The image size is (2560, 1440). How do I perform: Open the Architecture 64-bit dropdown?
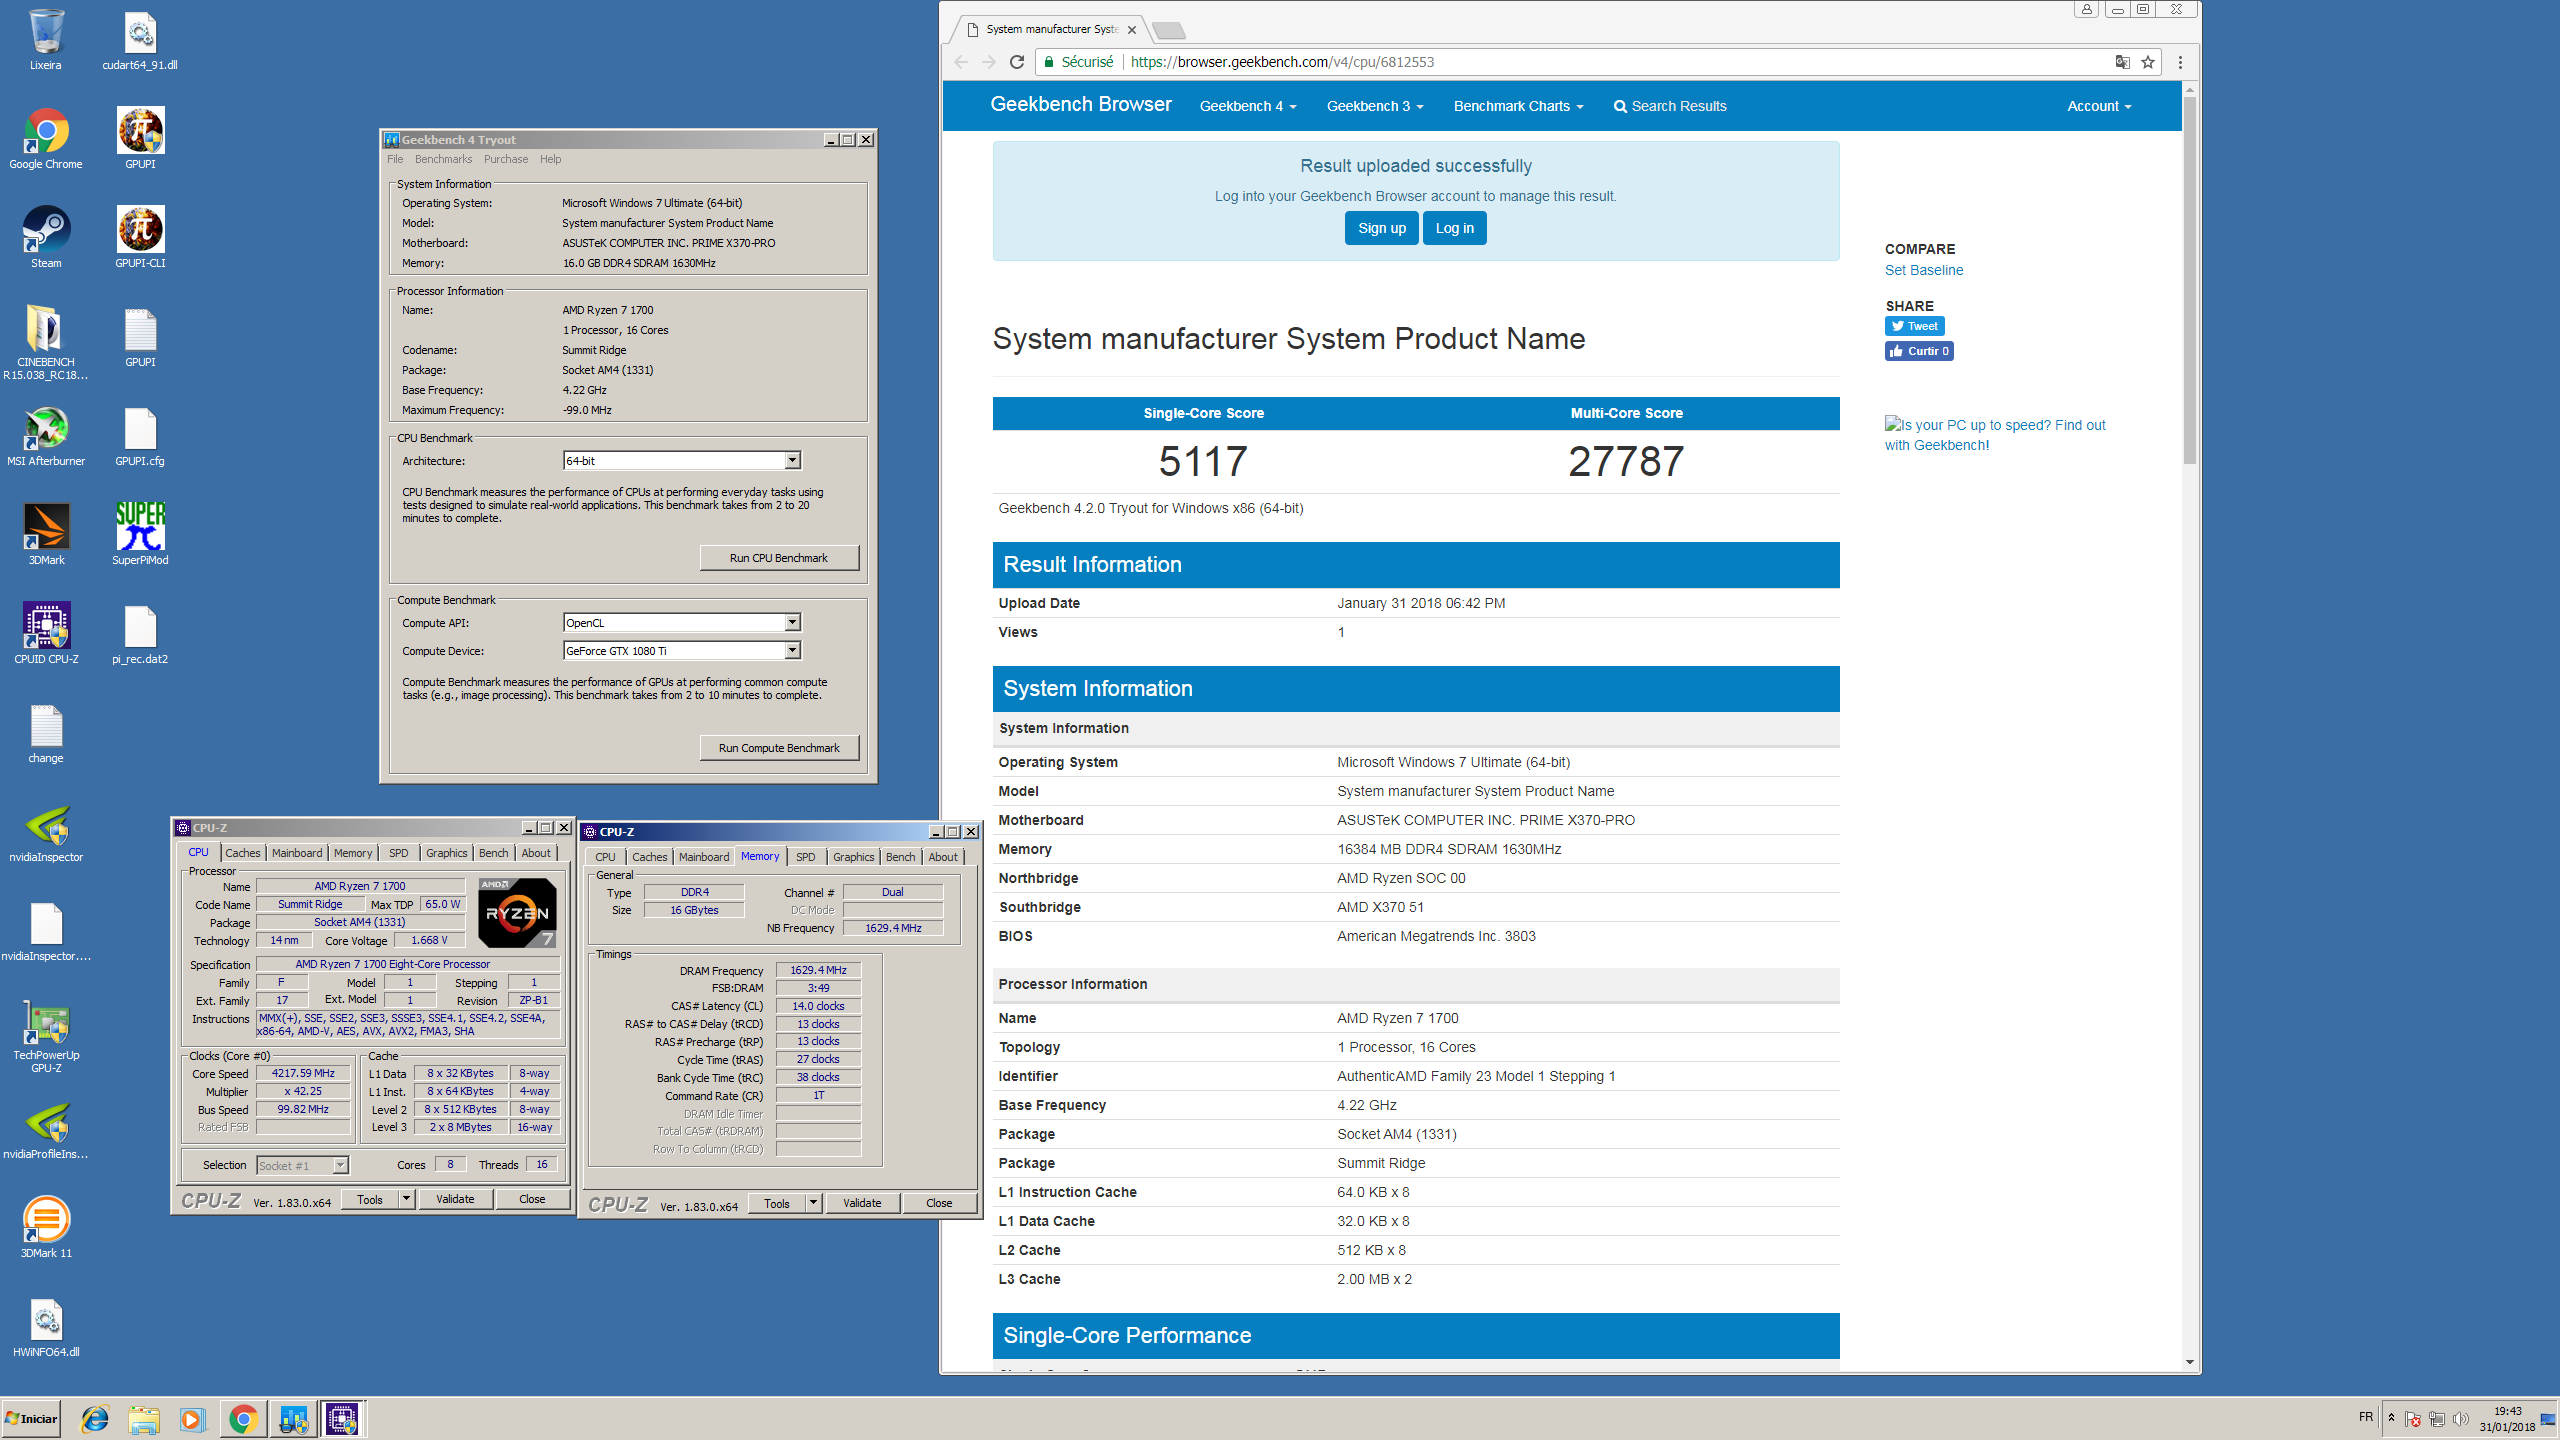click(x=792, y=460)
